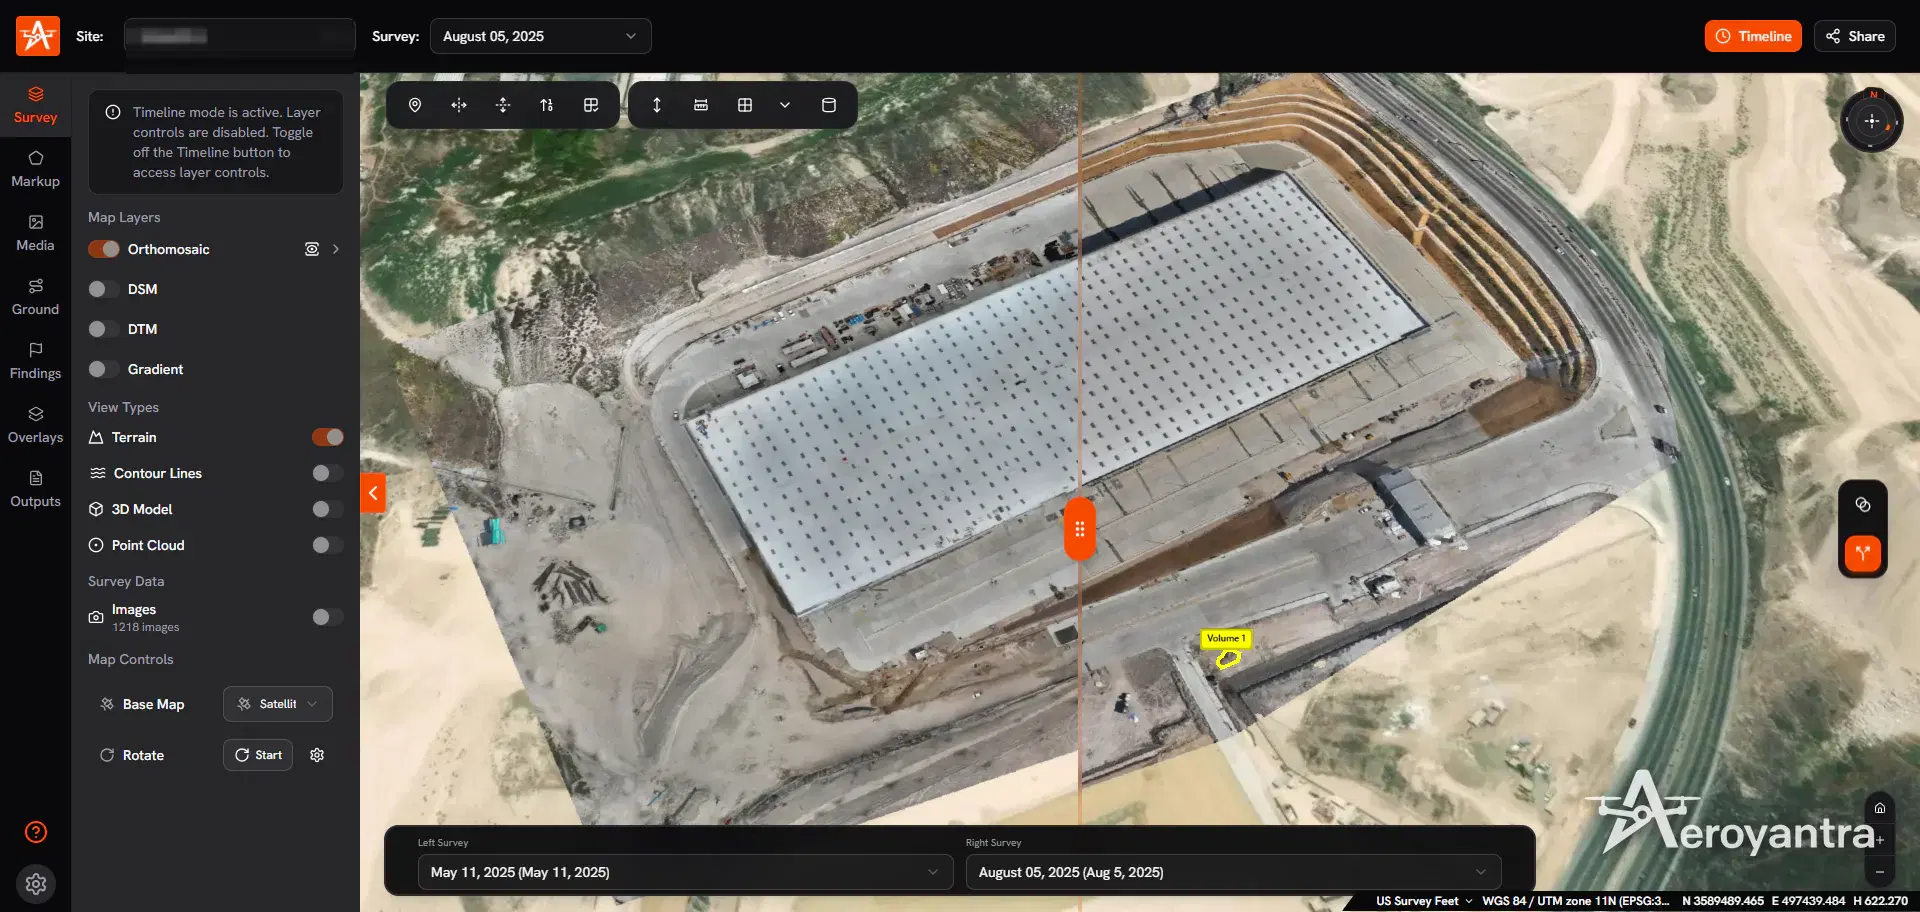The width and height of the screenshot is (1920, 912).
Task: Click the help question mark icon
Action: point(36,832)
